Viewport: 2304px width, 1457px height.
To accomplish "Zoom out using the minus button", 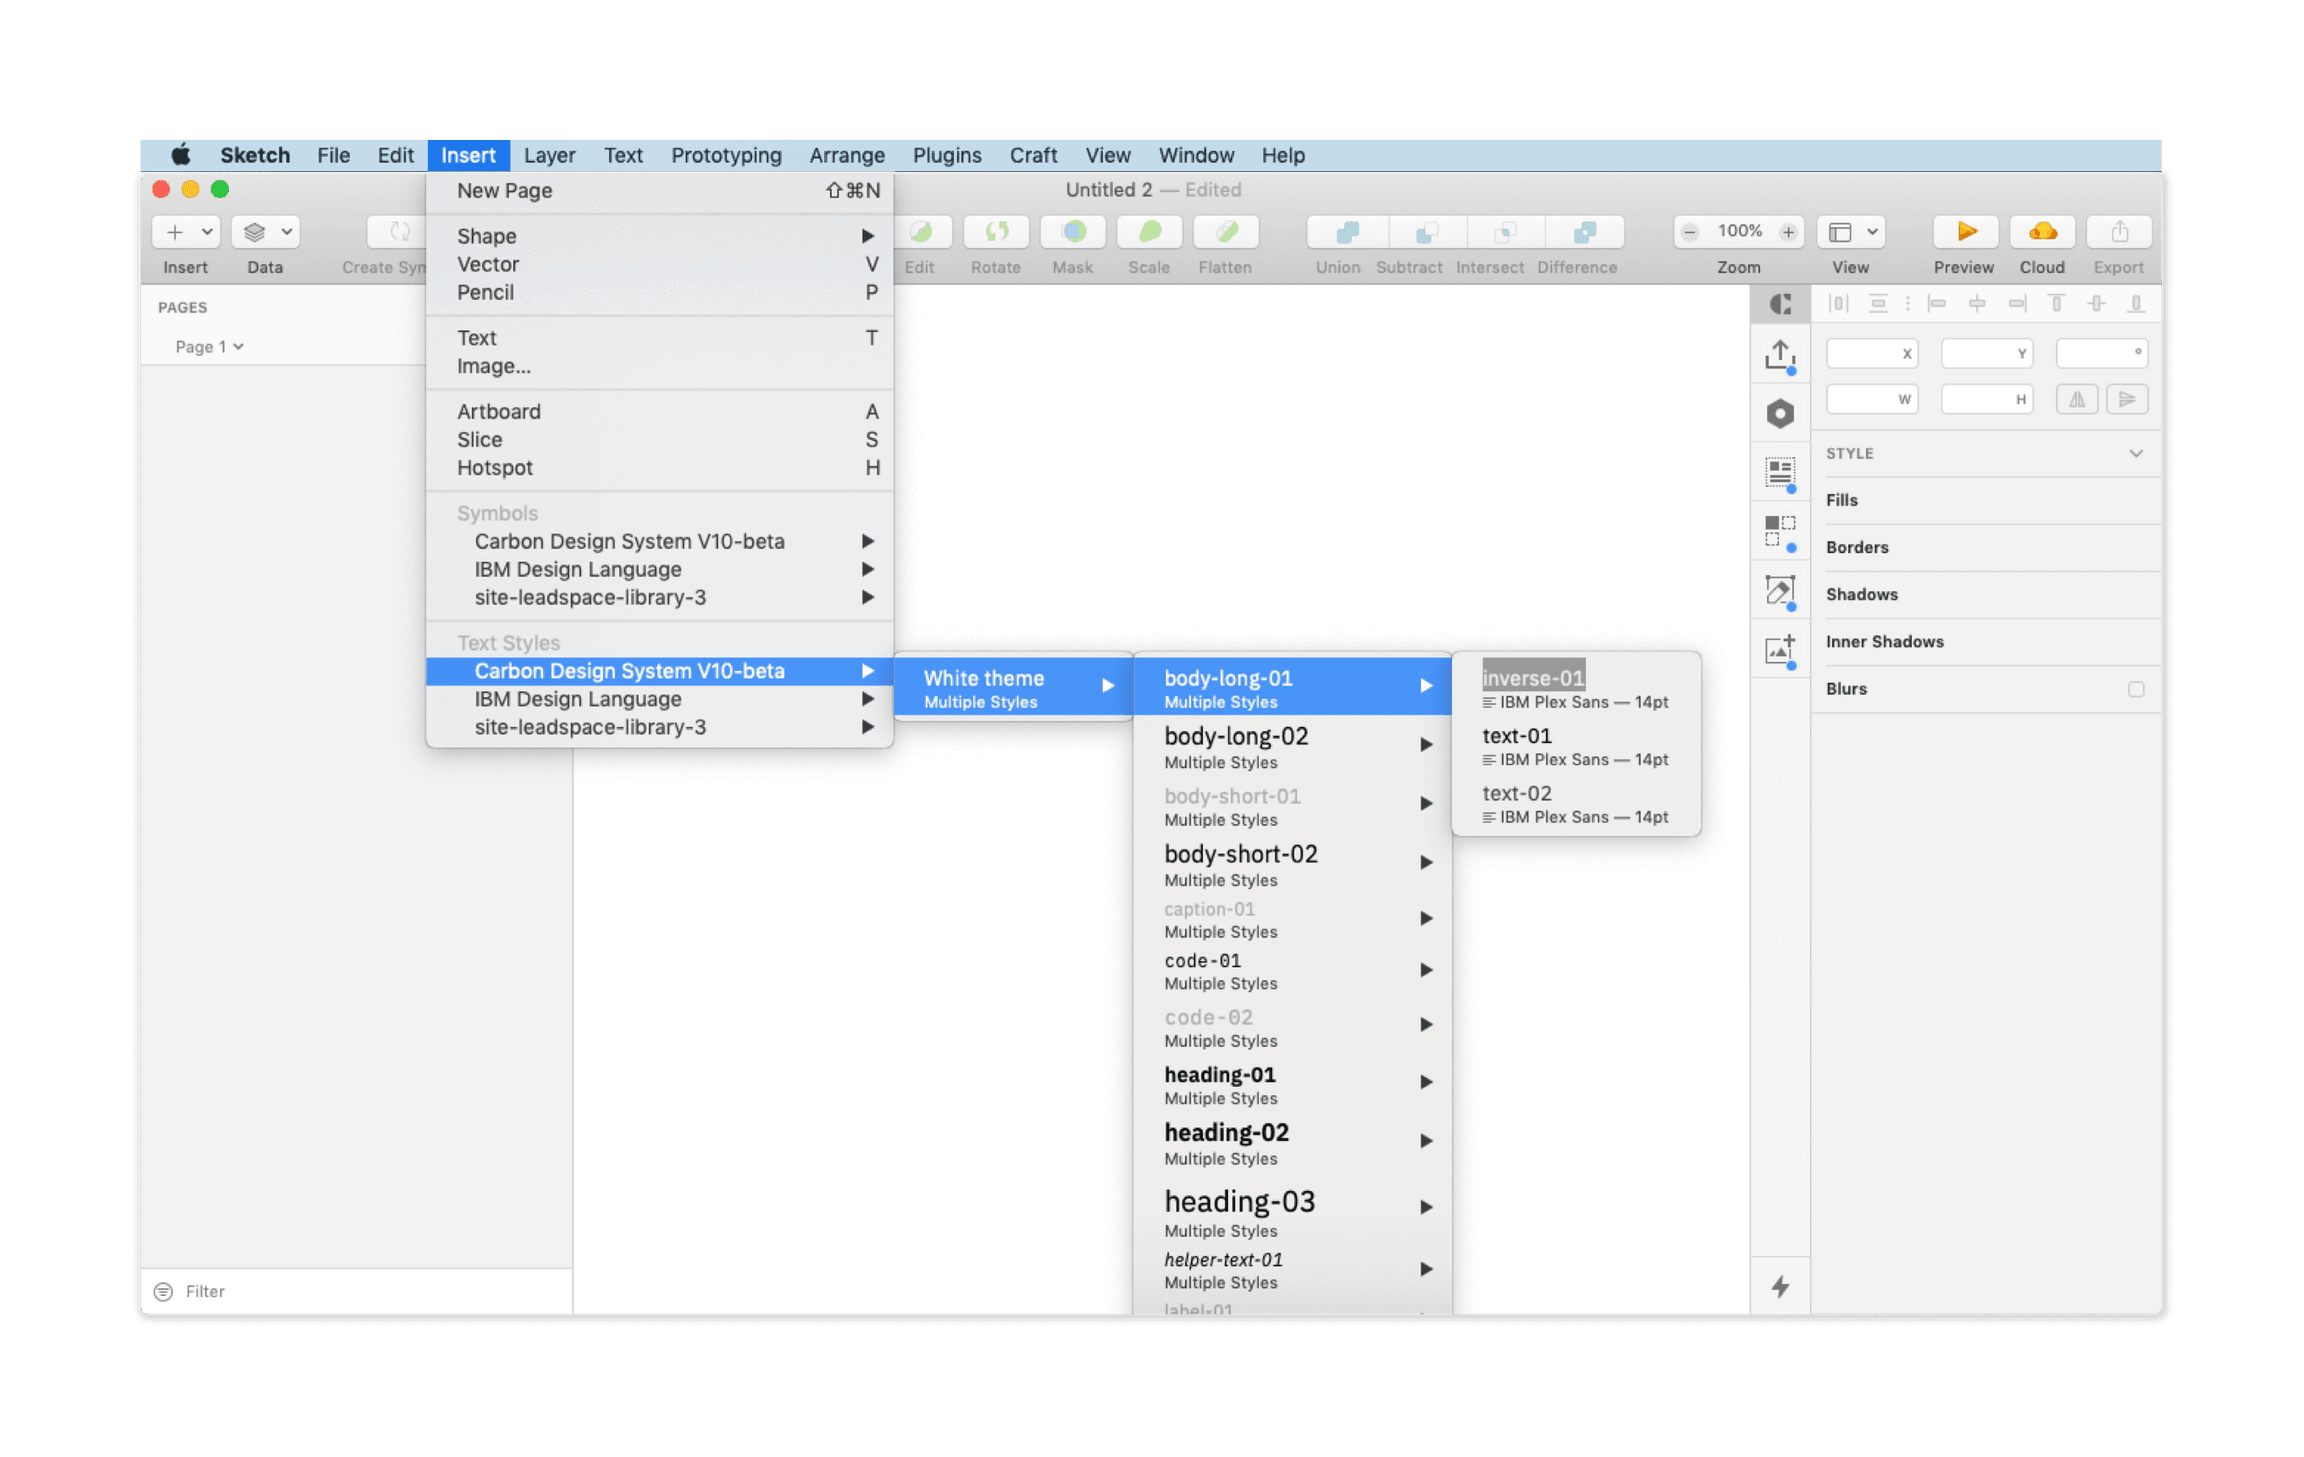I will (x=1690, y=231).
